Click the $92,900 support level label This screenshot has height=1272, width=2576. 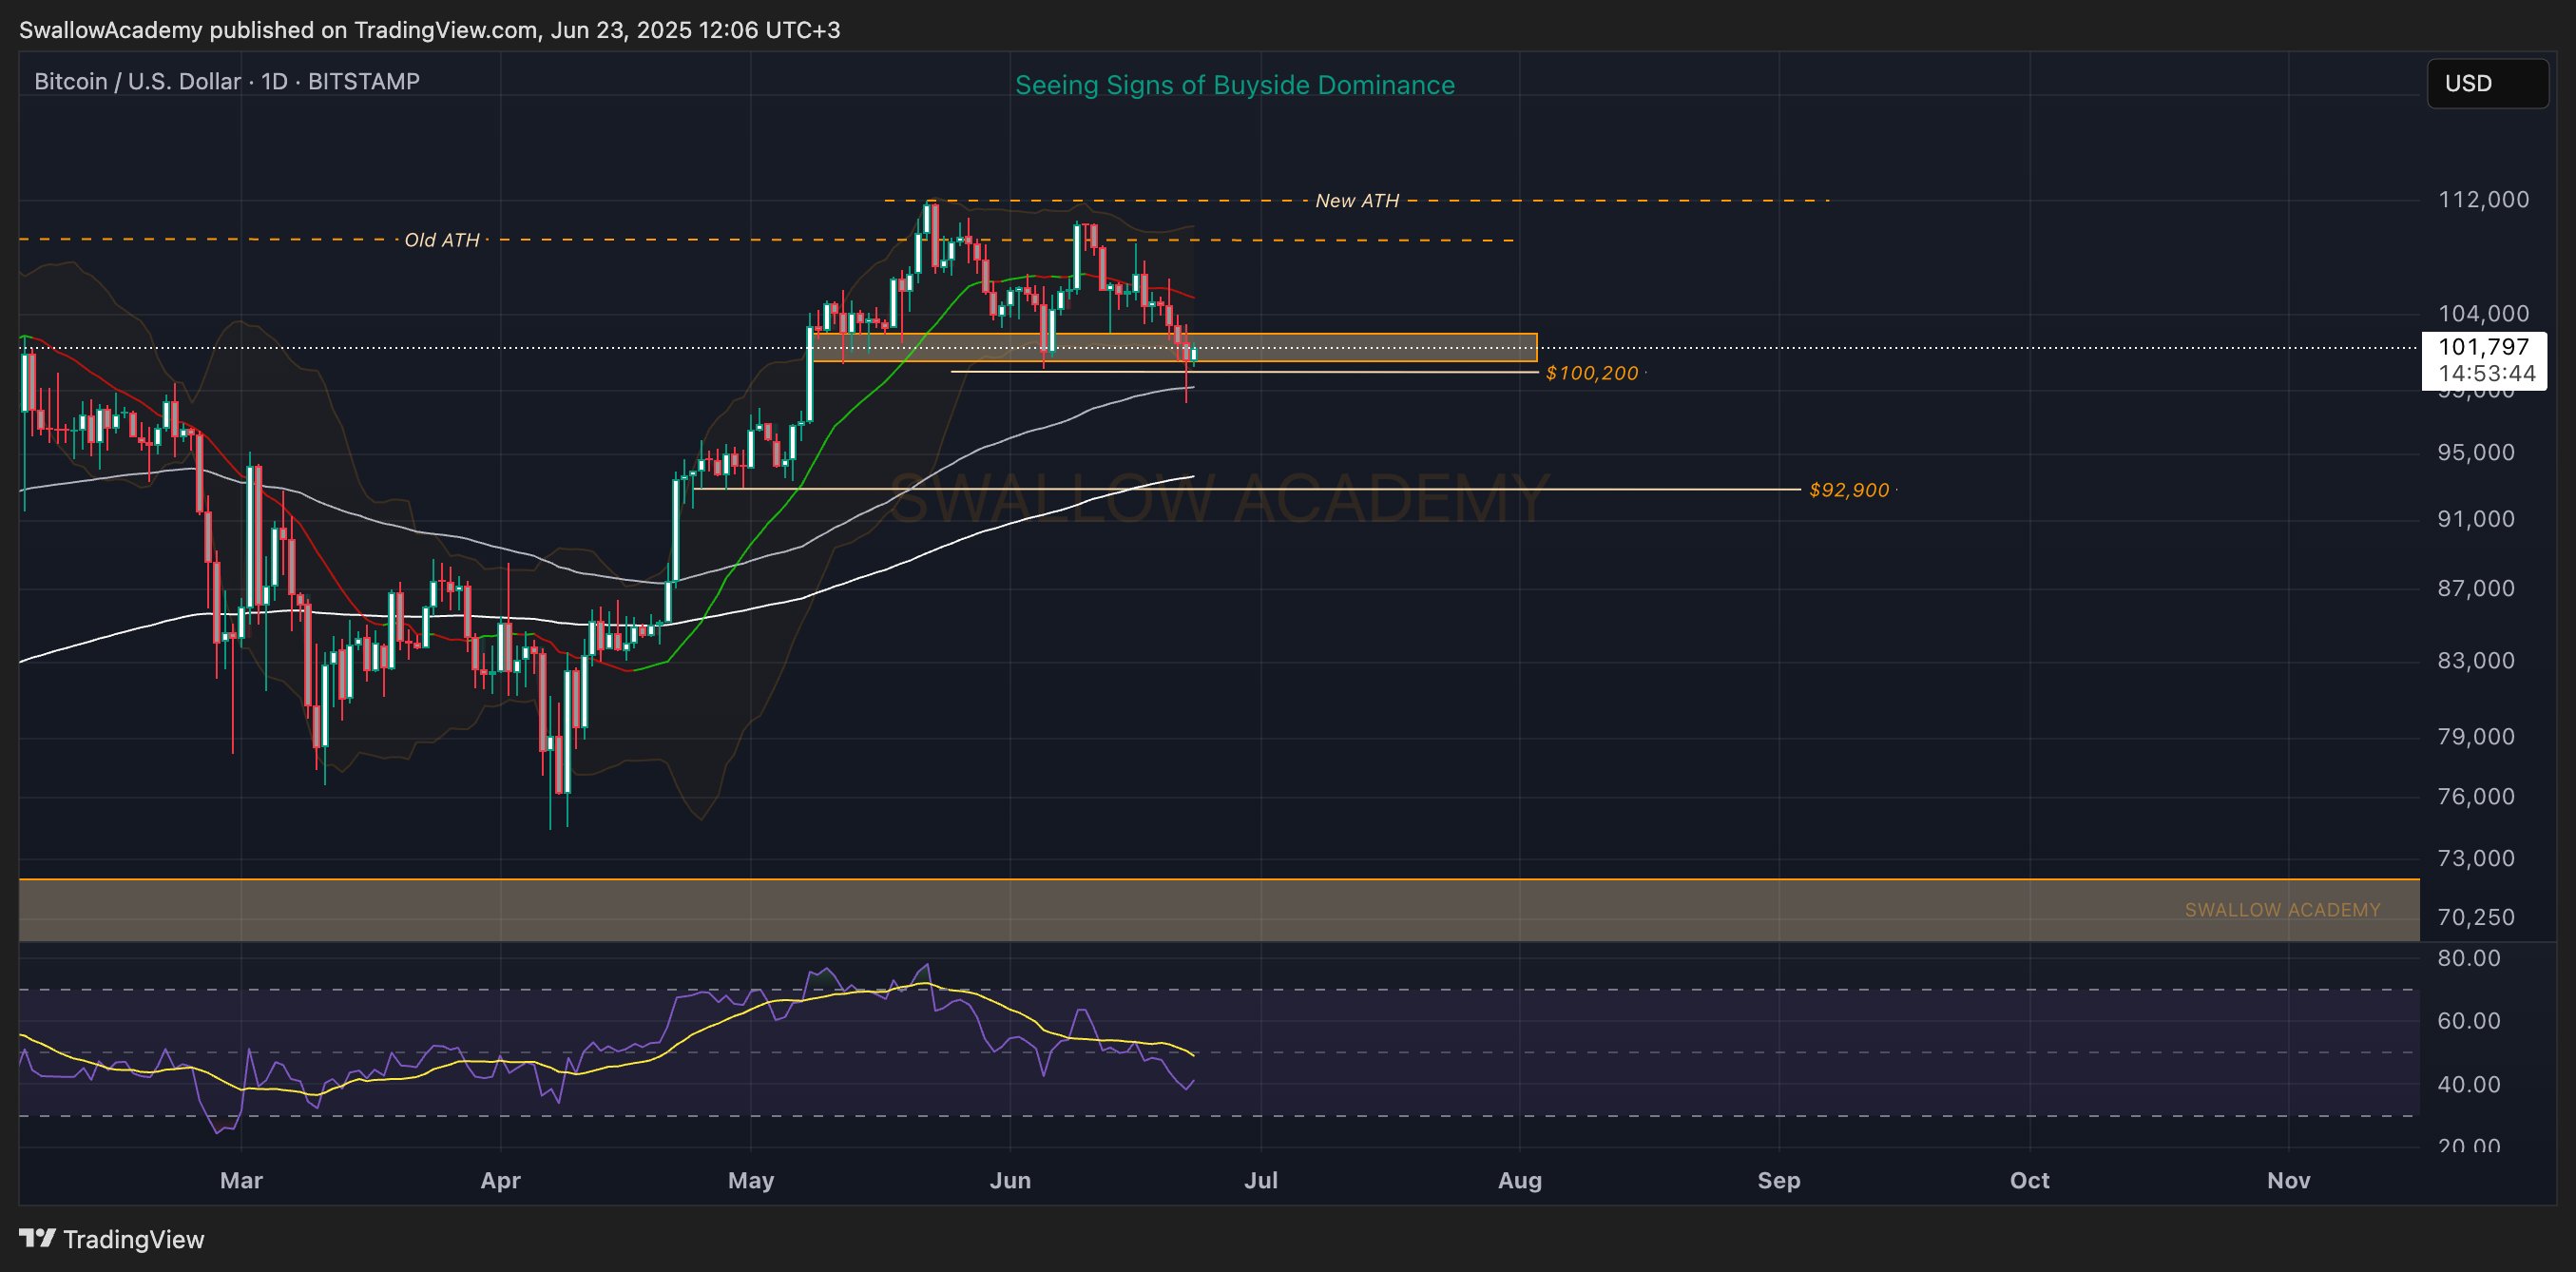click(1848, 490)
